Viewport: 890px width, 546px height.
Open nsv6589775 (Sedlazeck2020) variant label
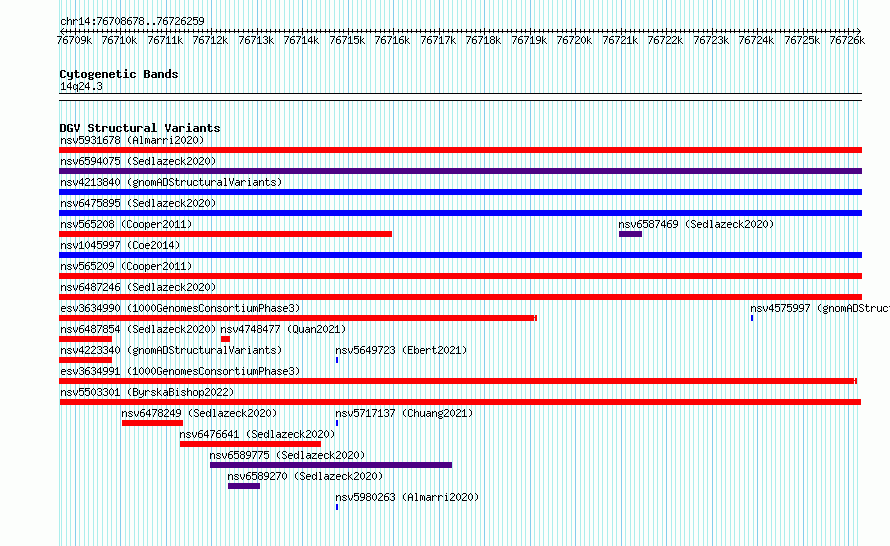[287, 455]
